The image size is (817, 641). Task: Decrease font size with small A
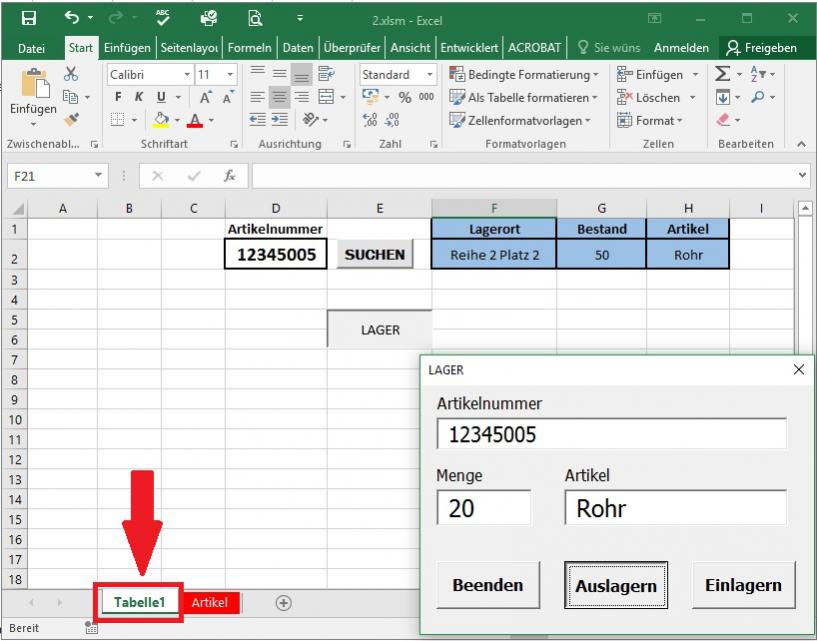228,97
